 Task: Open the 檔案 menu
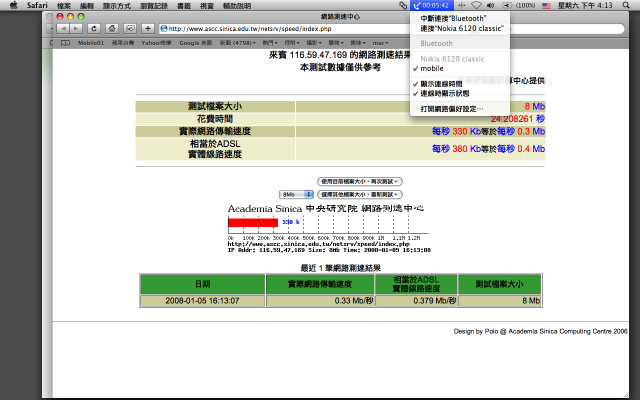64,6
